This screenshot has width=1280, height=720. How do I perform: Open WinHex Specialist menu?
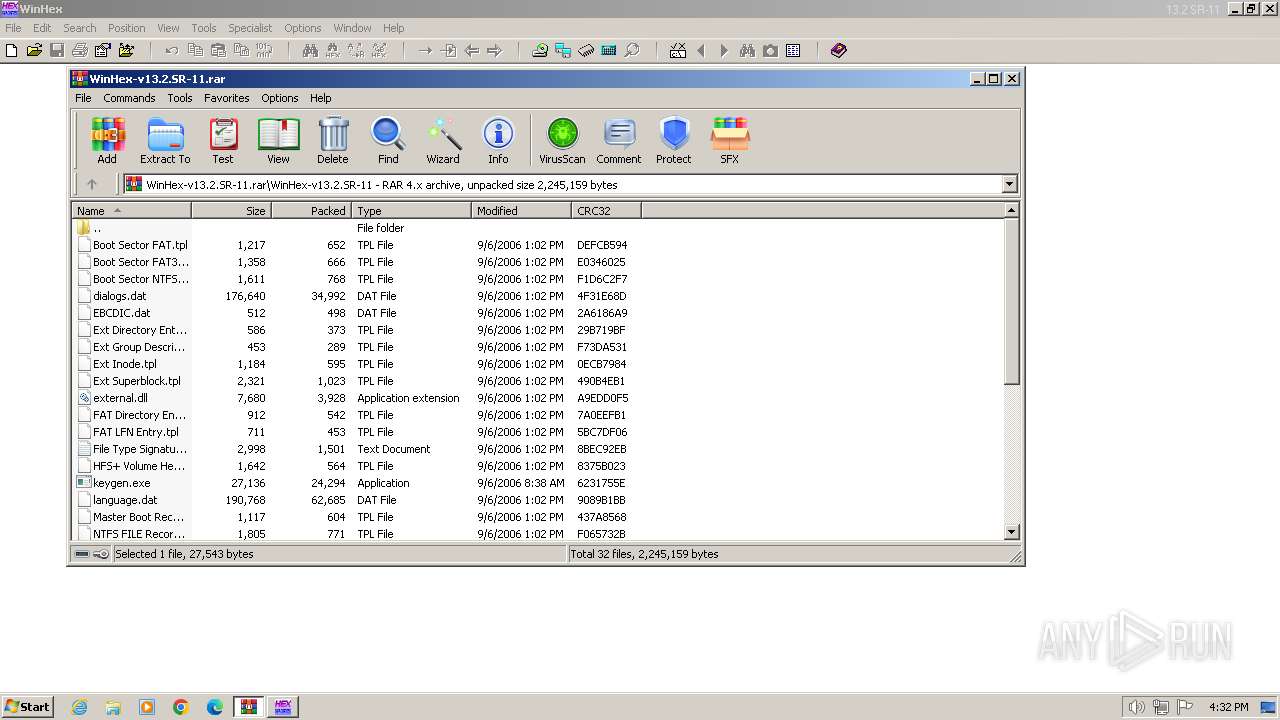coord(250,28)
